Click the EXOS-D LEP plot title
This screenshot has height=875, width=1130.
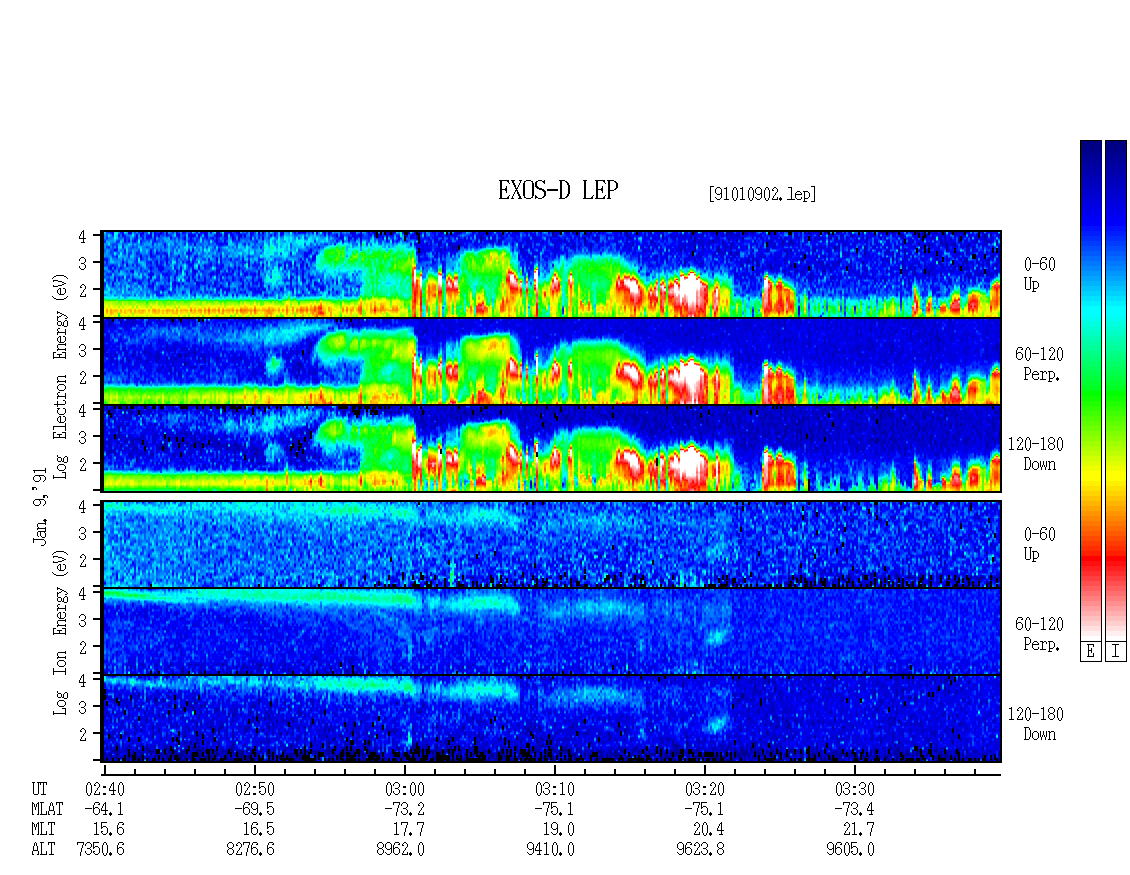point(558,190)
